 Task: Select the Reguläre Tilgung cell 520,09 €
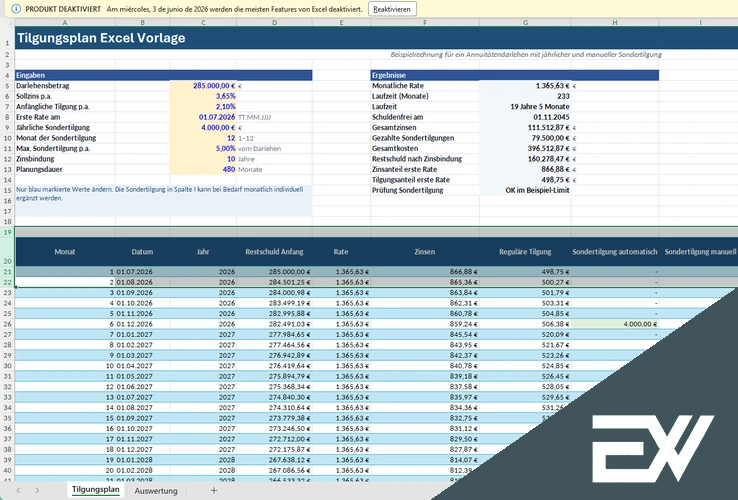(x=525, y=334)
